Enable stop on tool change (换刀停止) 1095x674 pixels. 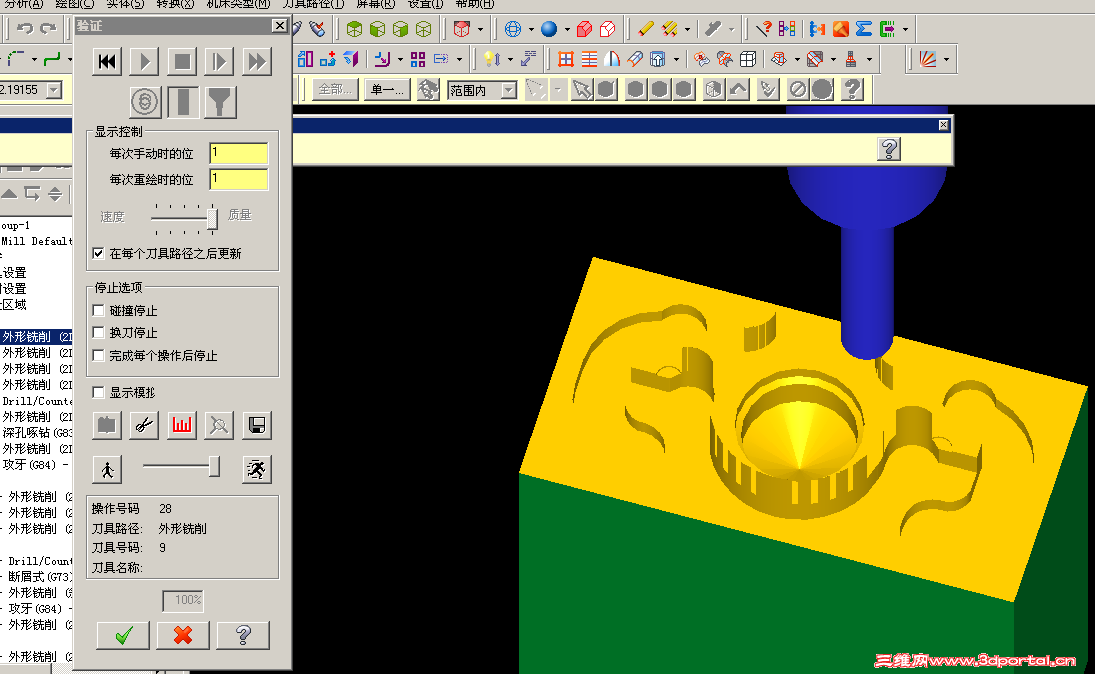coord(98,332)
